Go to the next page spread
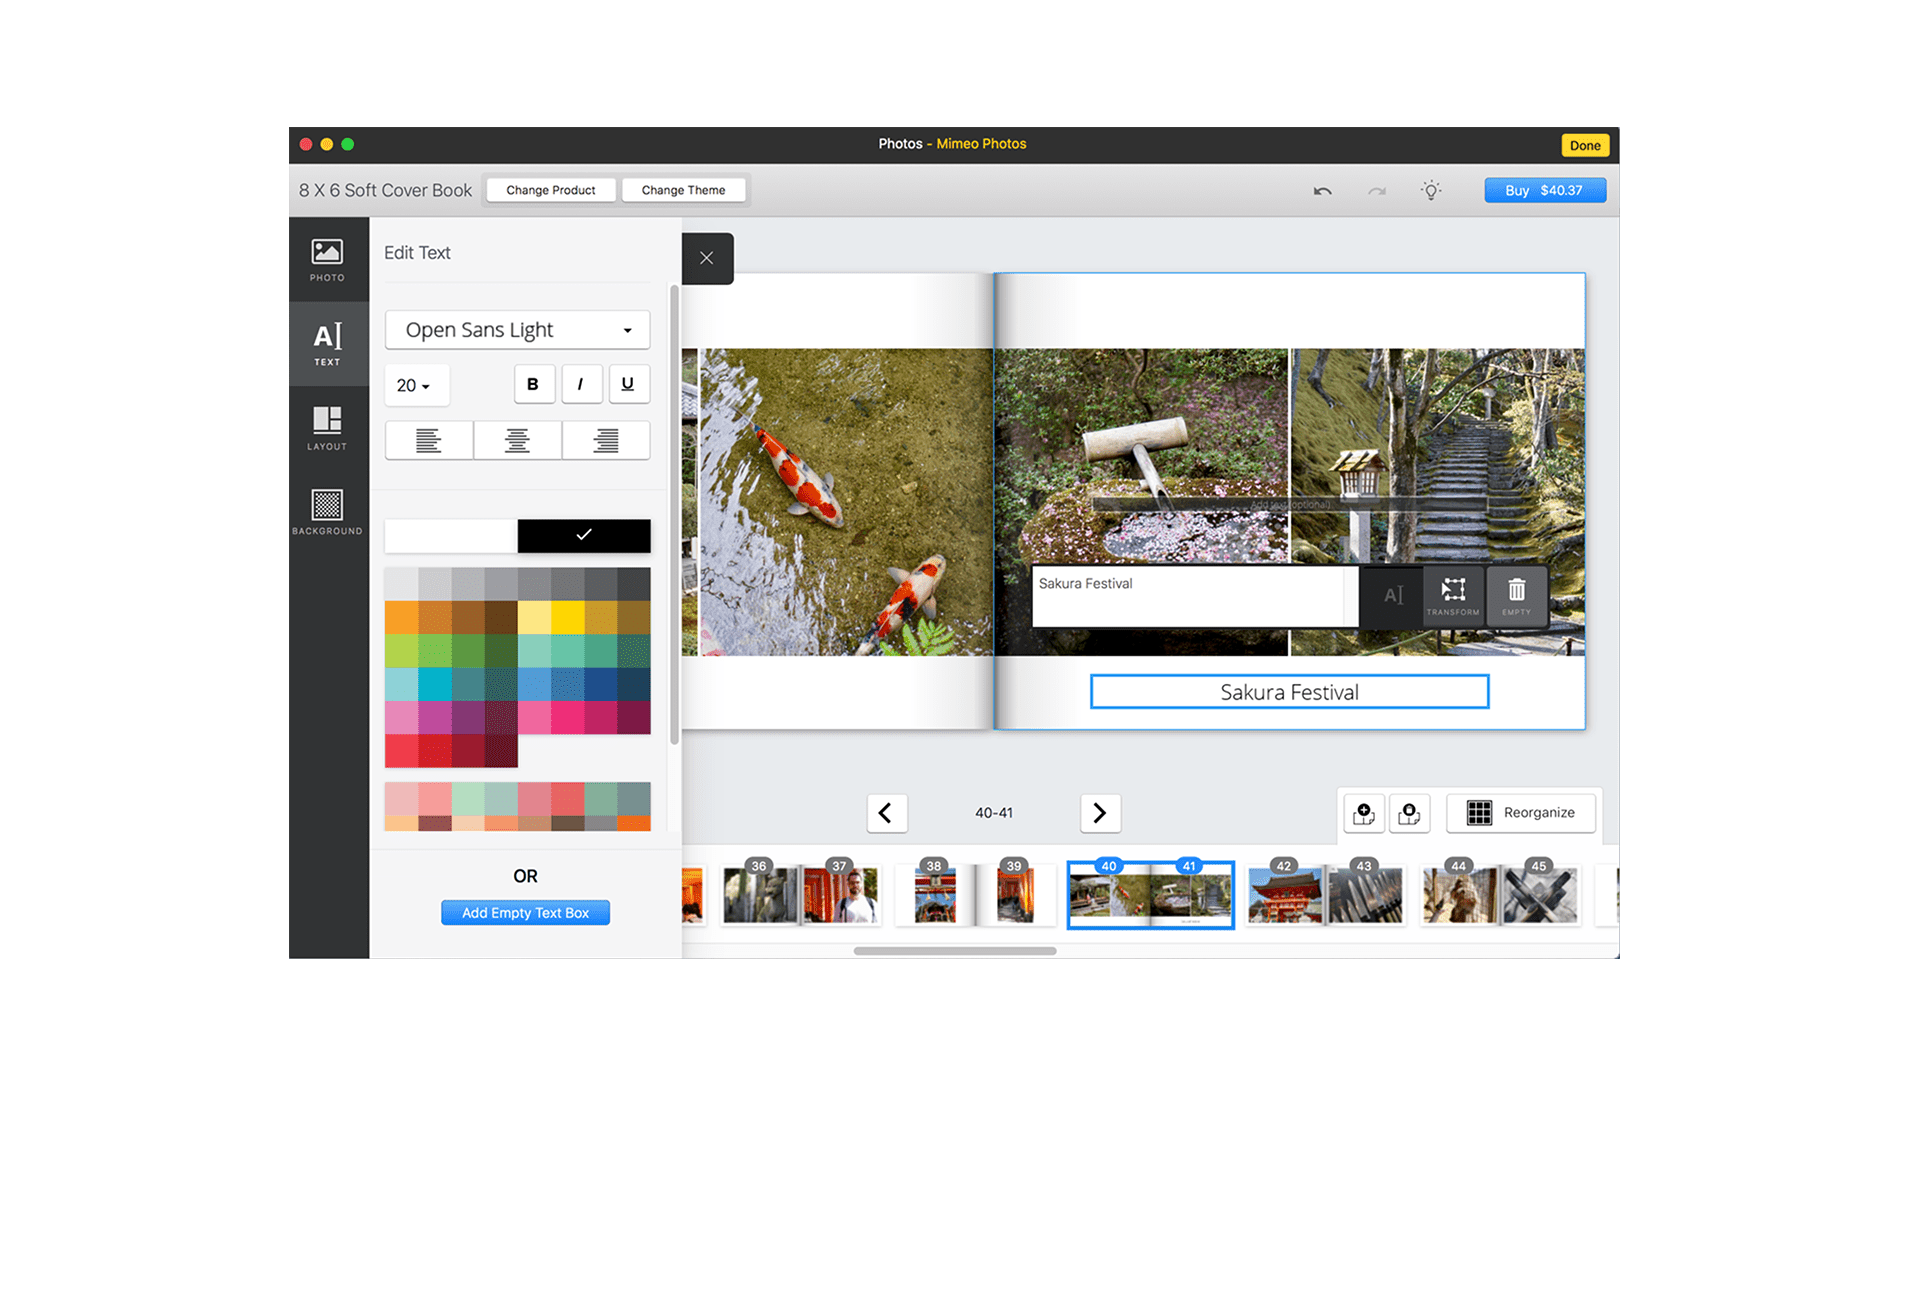The height and width of the screenshot is (1298, 1908). tap(1100, 813)
